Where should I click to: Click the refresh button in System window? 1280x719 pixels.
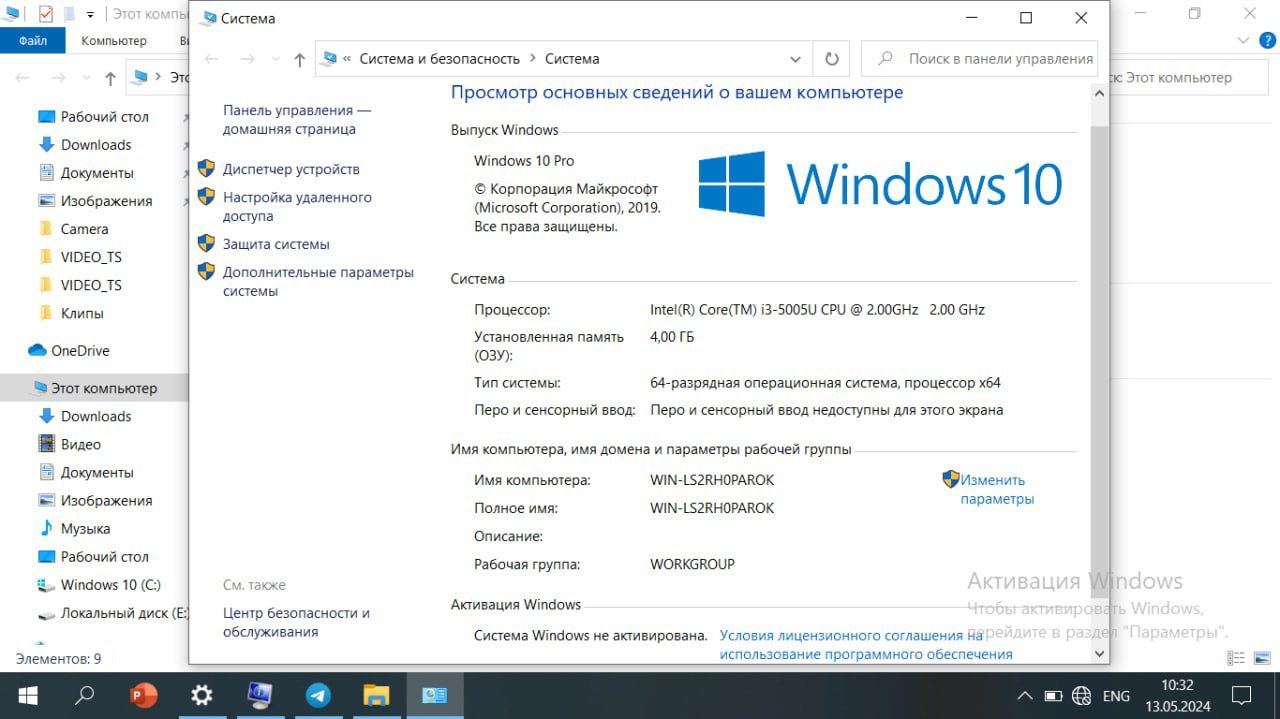[831, 59]
